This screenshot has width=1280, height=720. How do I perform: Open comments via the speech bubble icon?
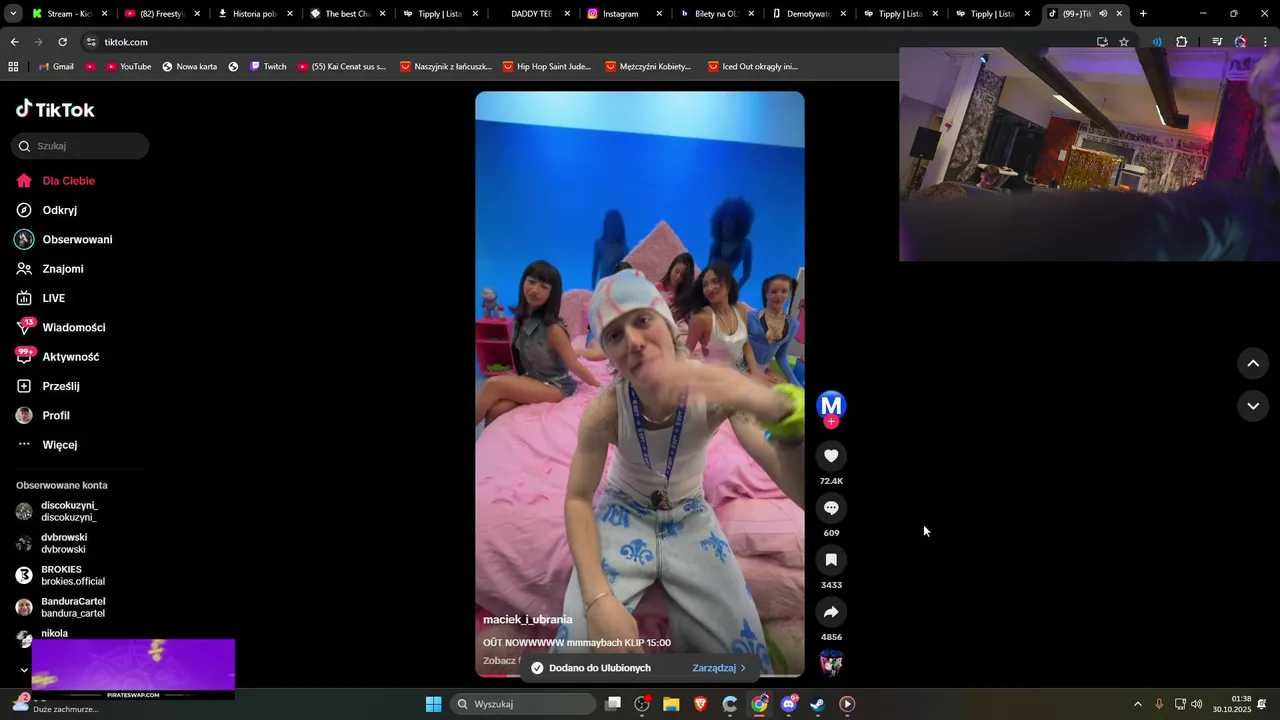[x=831, y=508]
